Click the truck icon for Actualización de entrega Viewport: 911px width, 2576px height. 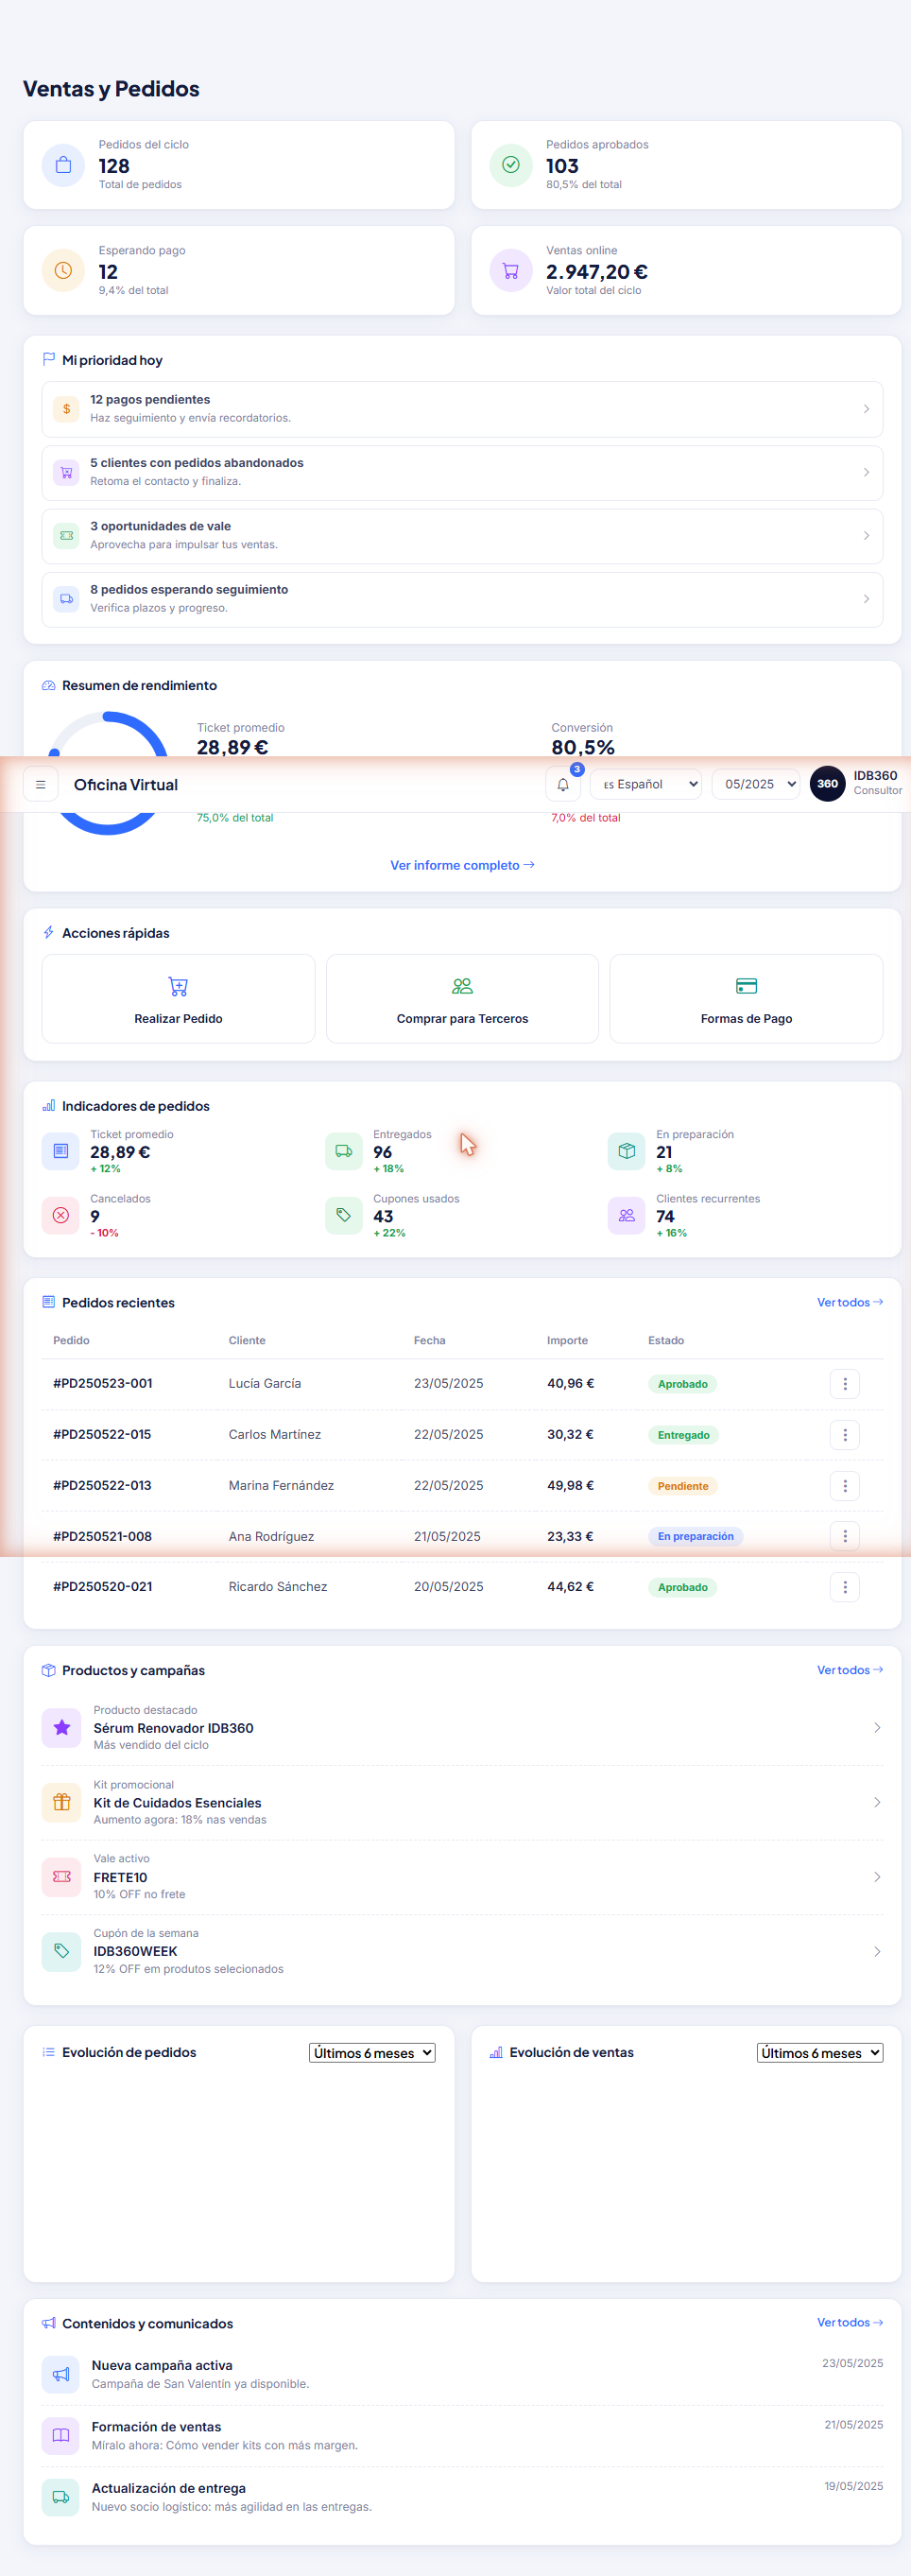[x=61, y=2497]
